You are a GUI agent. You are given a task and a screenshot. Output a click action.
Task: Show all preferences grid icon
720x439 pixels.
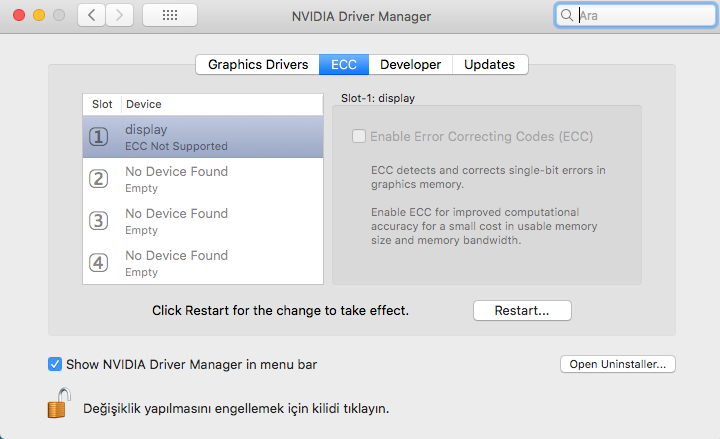click(x=169, y=16)
